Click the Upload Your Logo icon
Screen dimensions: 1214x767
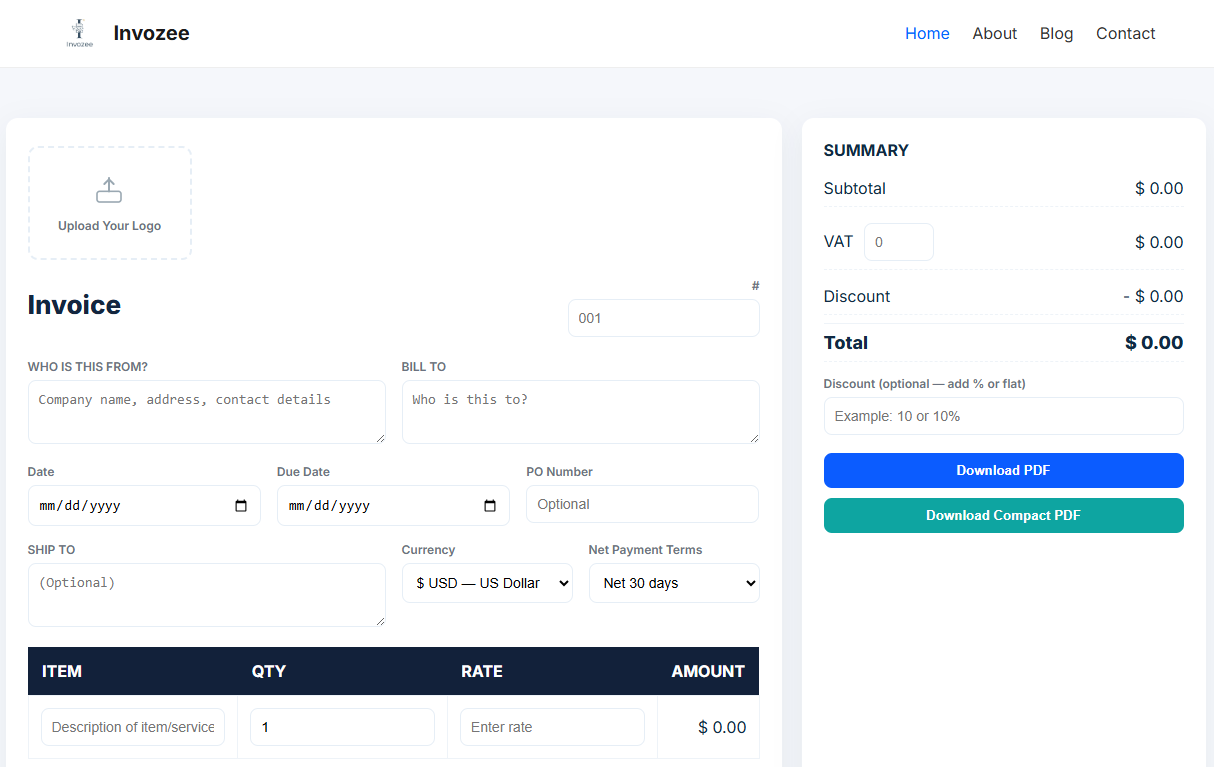(x=109, y=190)
